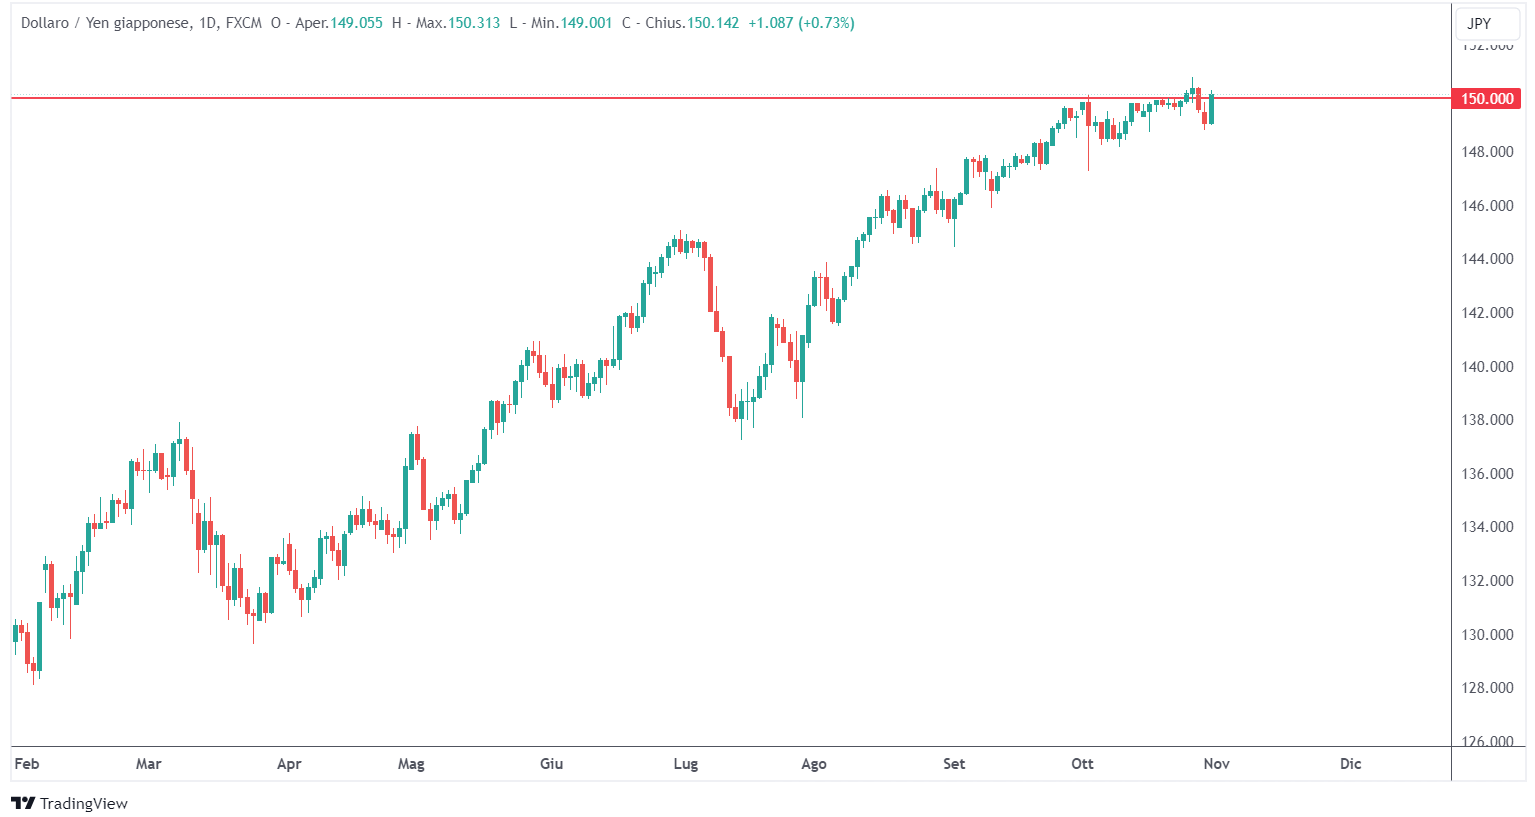Click the red 150.000 price label
1535x817 pixels.
coord(1487,98)
